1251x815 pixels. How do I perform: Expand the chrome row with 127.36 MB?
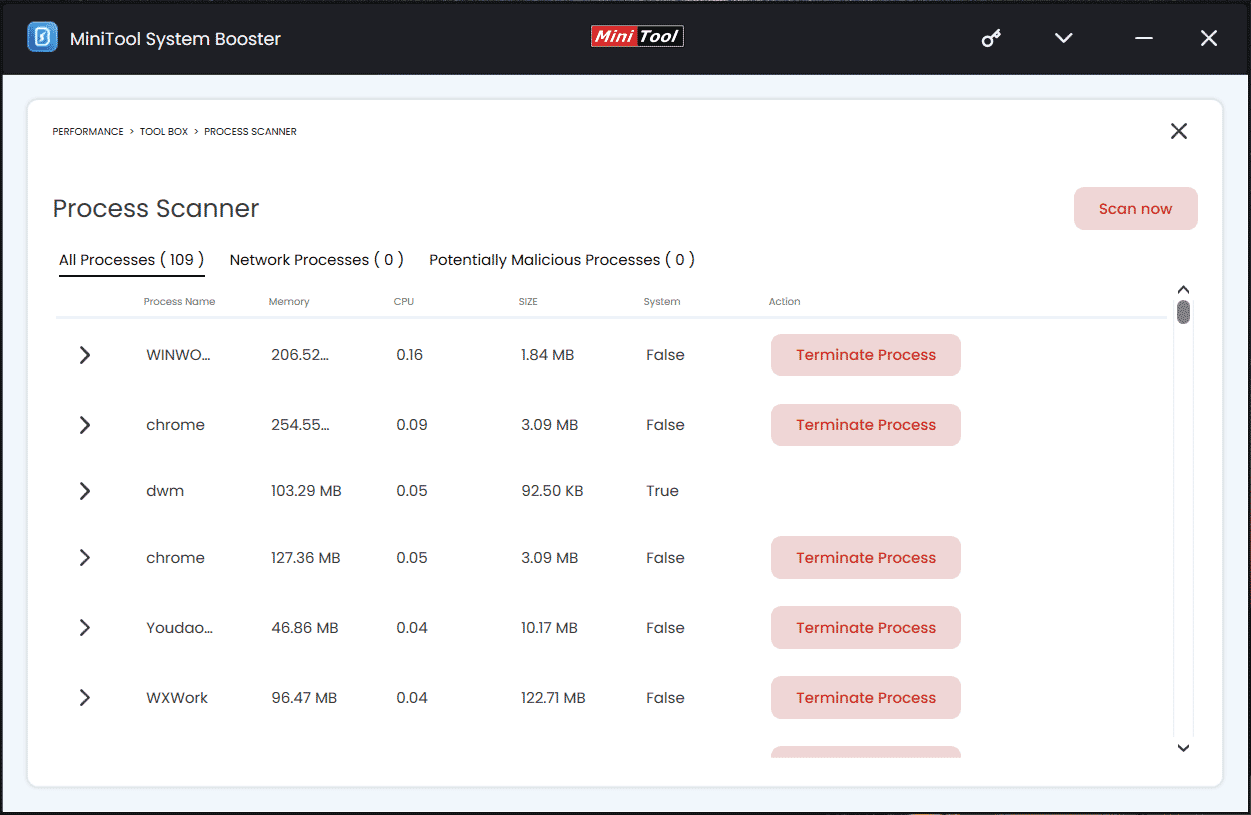[85, 558]
